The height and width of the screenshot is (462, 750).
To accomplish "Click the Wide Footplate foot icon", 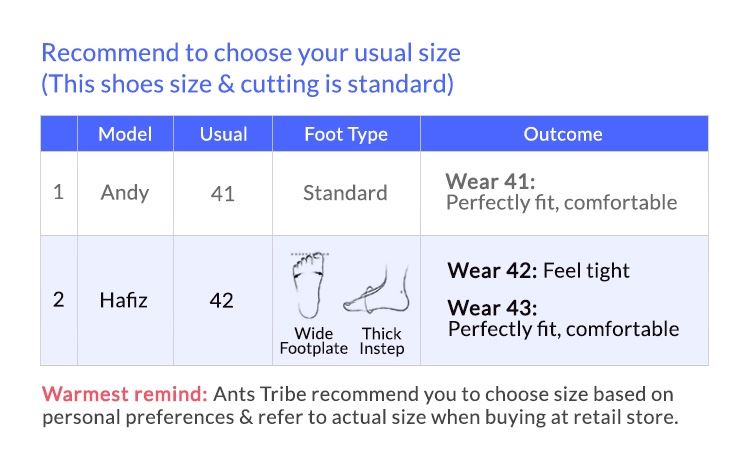I will [309, 286].
